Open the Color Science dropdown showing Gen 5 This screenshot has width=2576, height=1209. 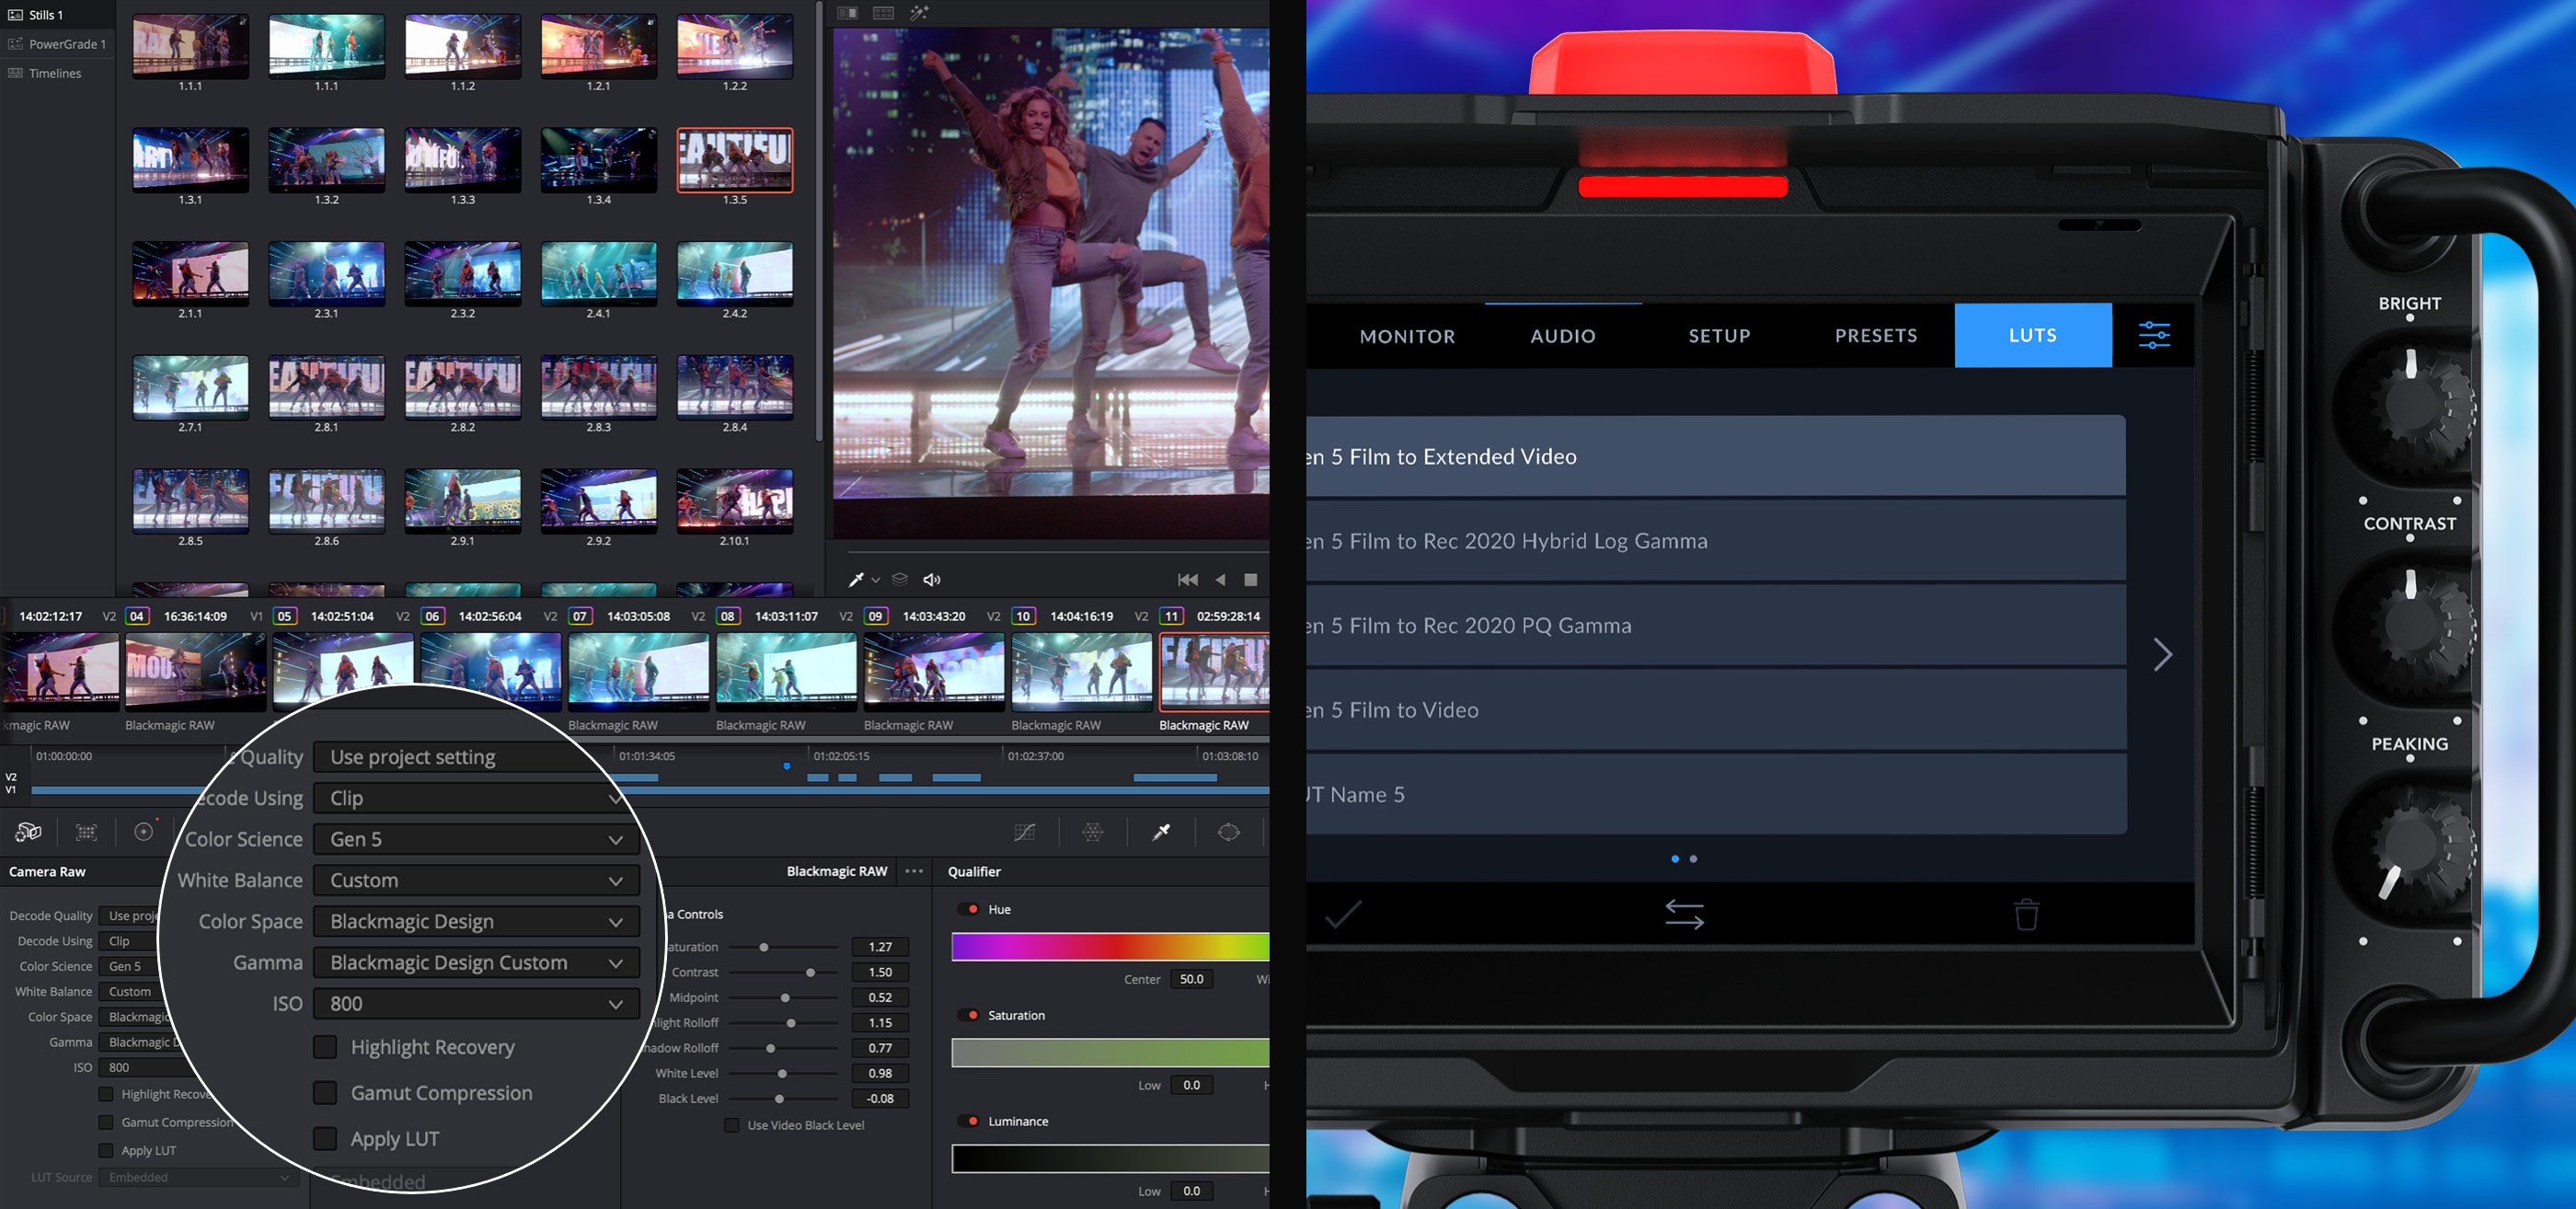coord(476,839)
